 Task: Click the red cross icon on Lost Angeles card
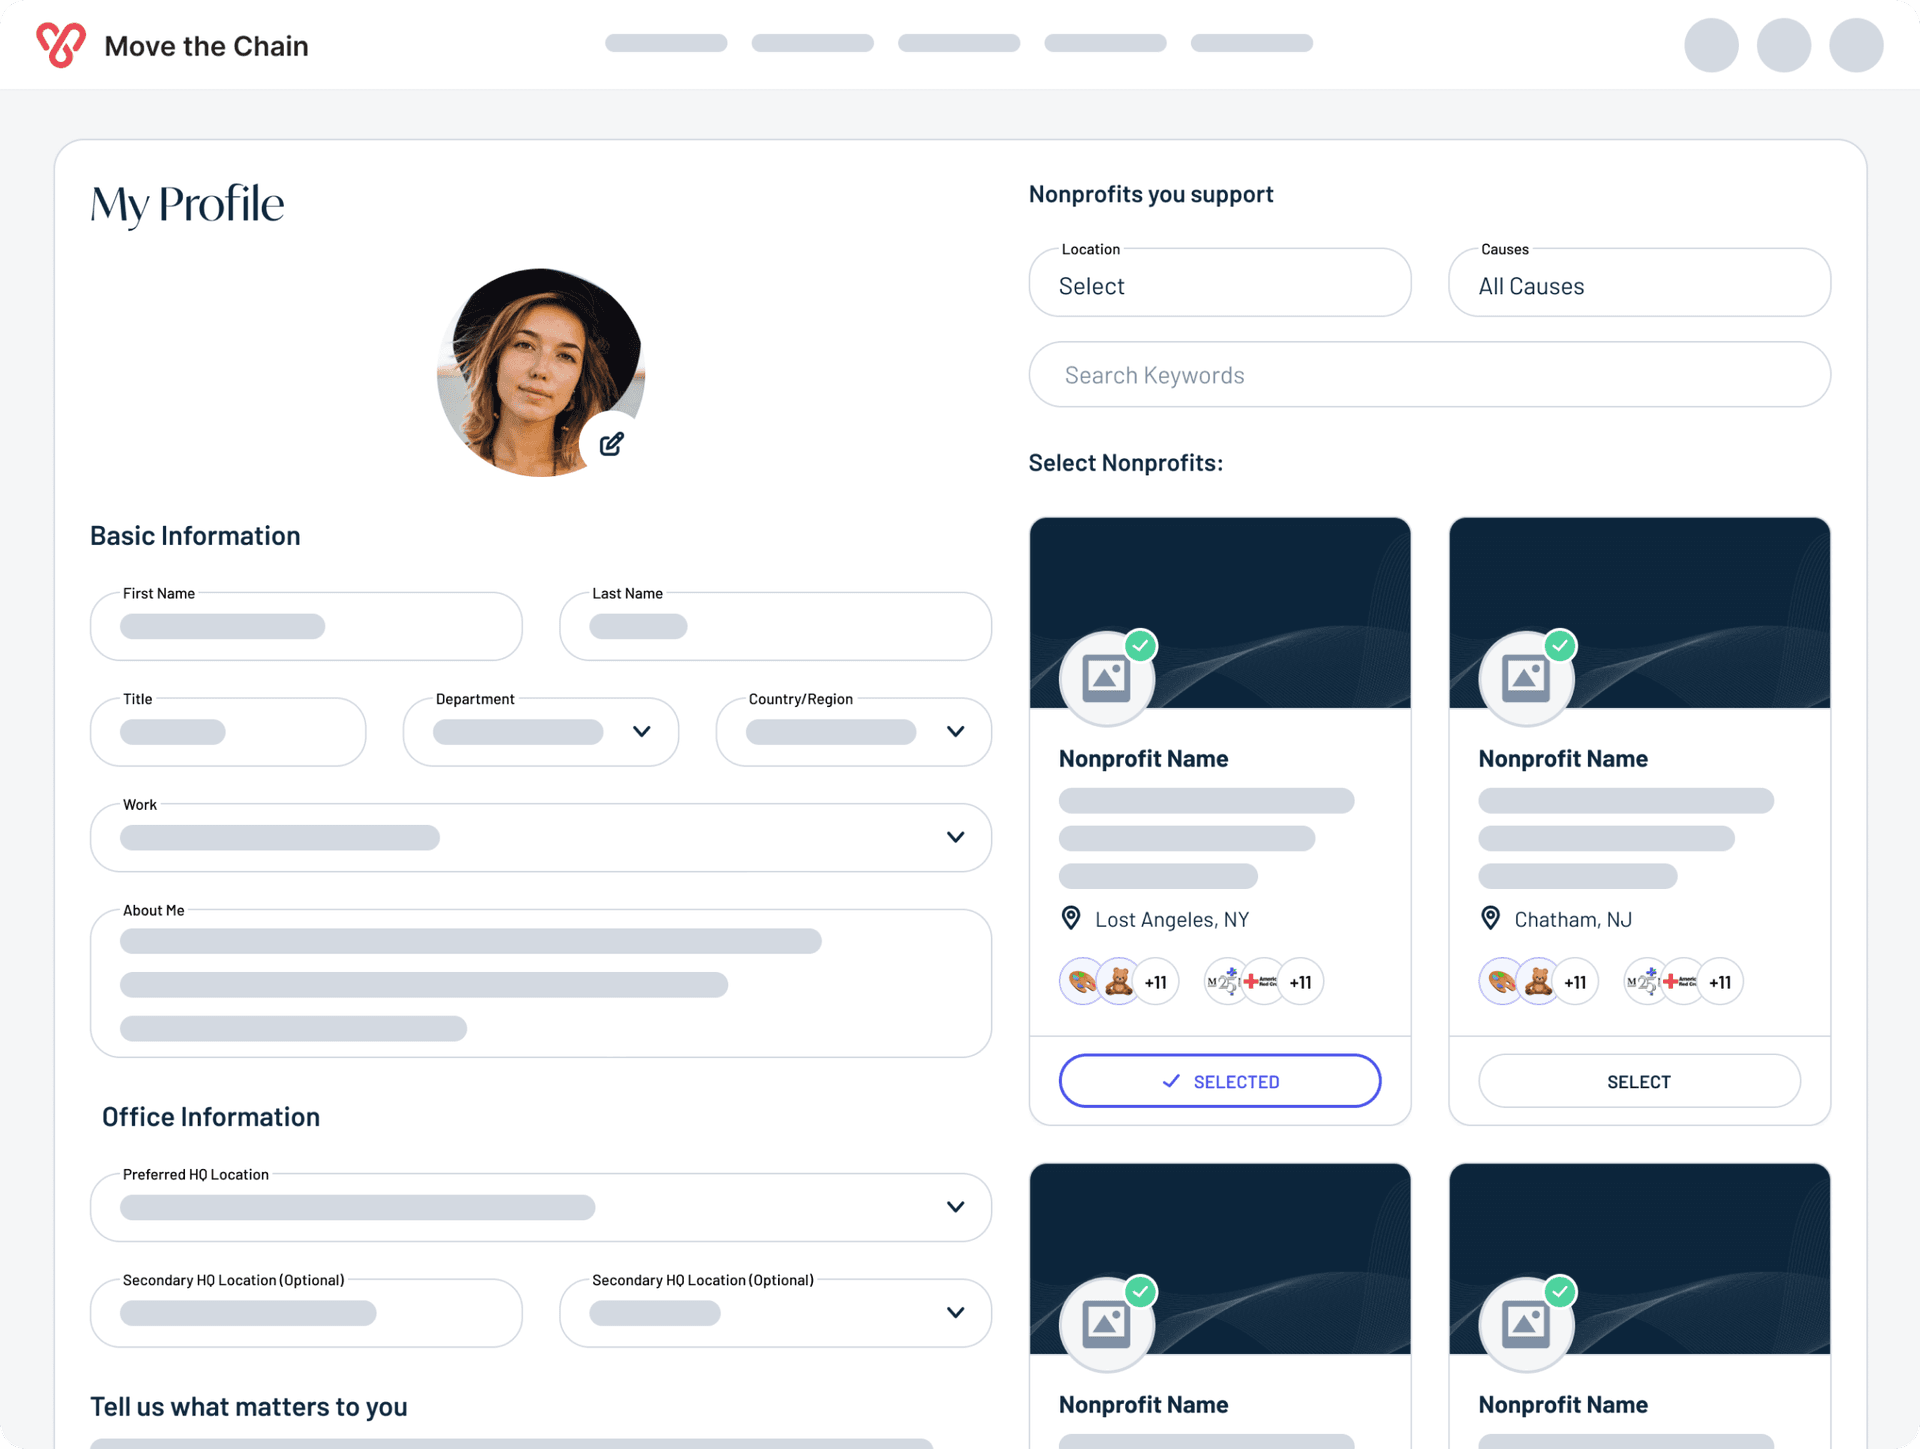click(x=1263, y=982)
